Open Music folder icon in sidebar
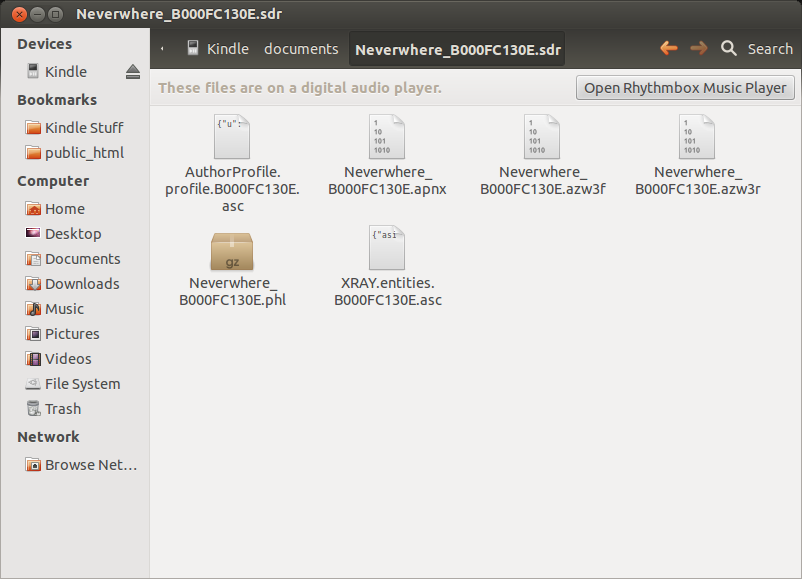 [33, 309]
